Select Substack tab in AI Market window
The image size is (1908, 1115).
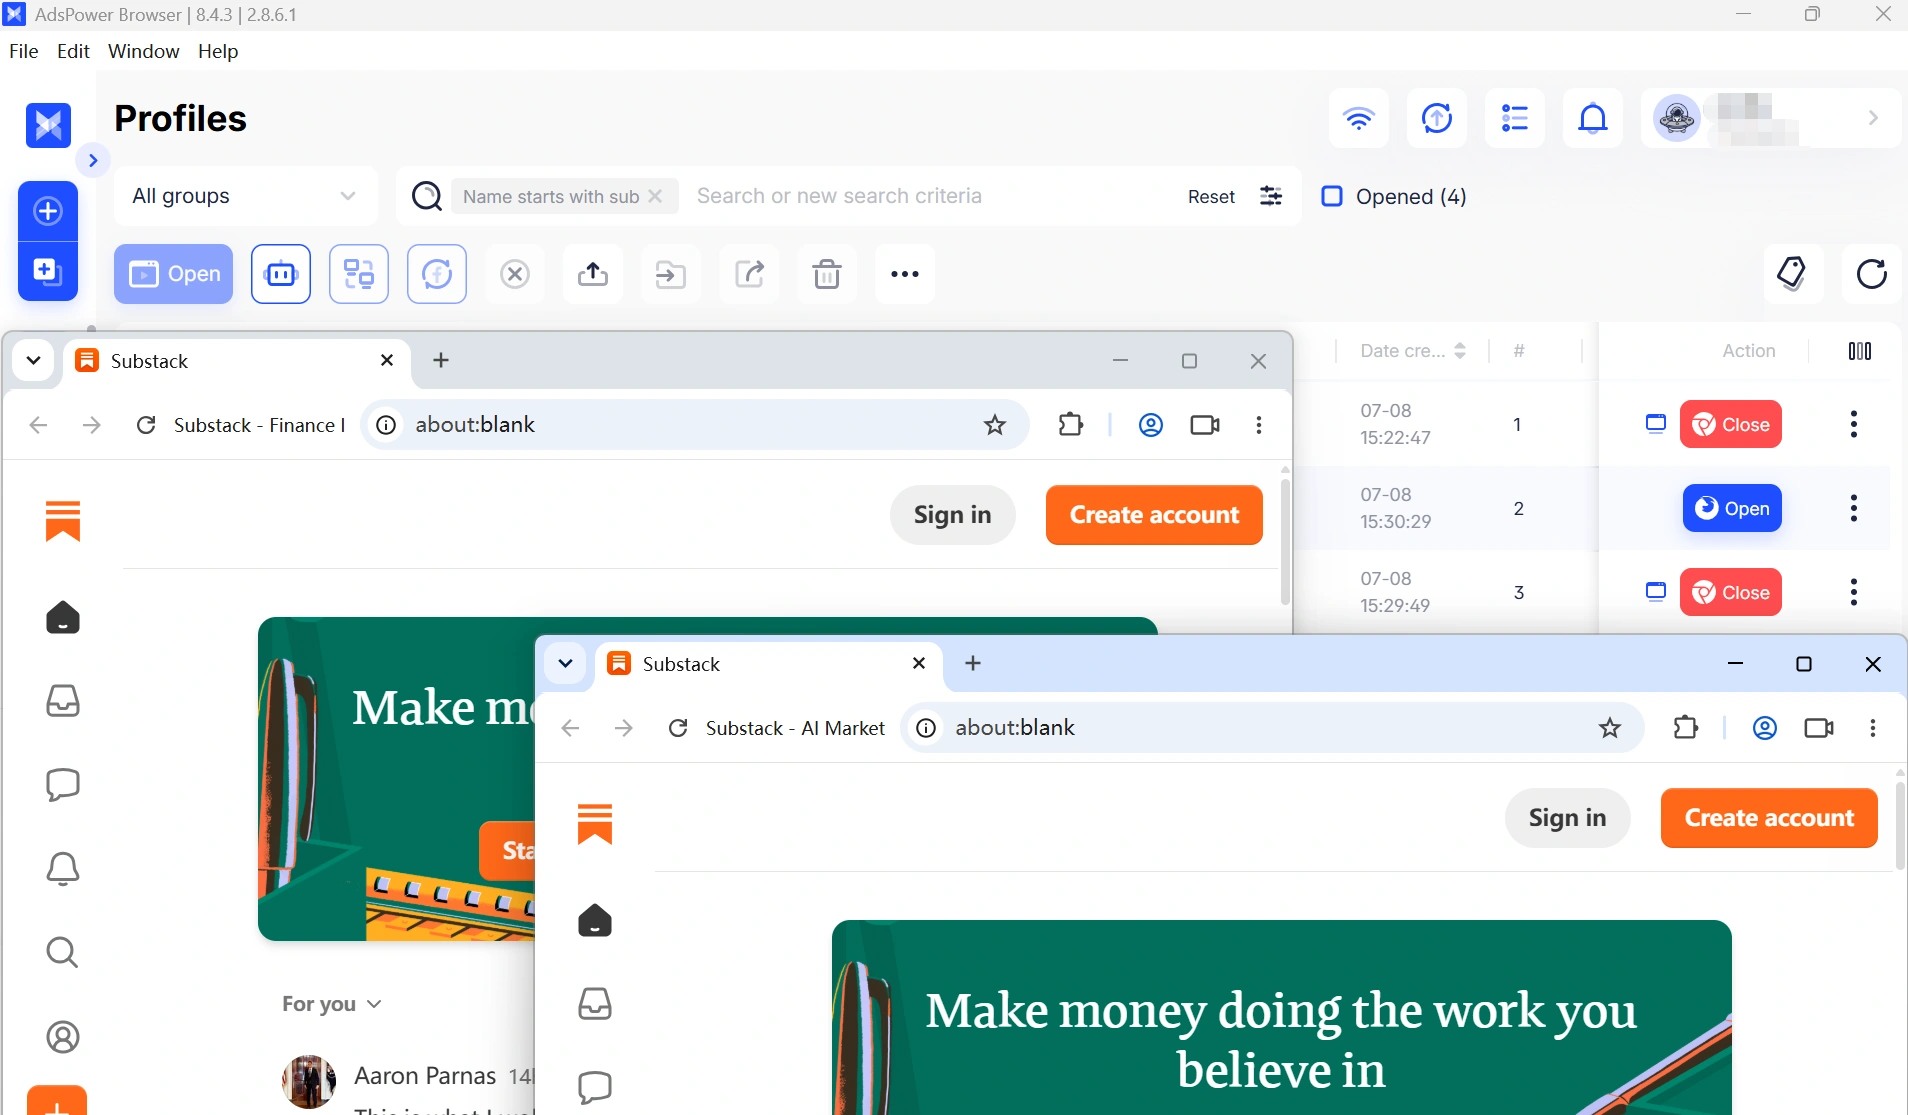(x=769, y=664)
